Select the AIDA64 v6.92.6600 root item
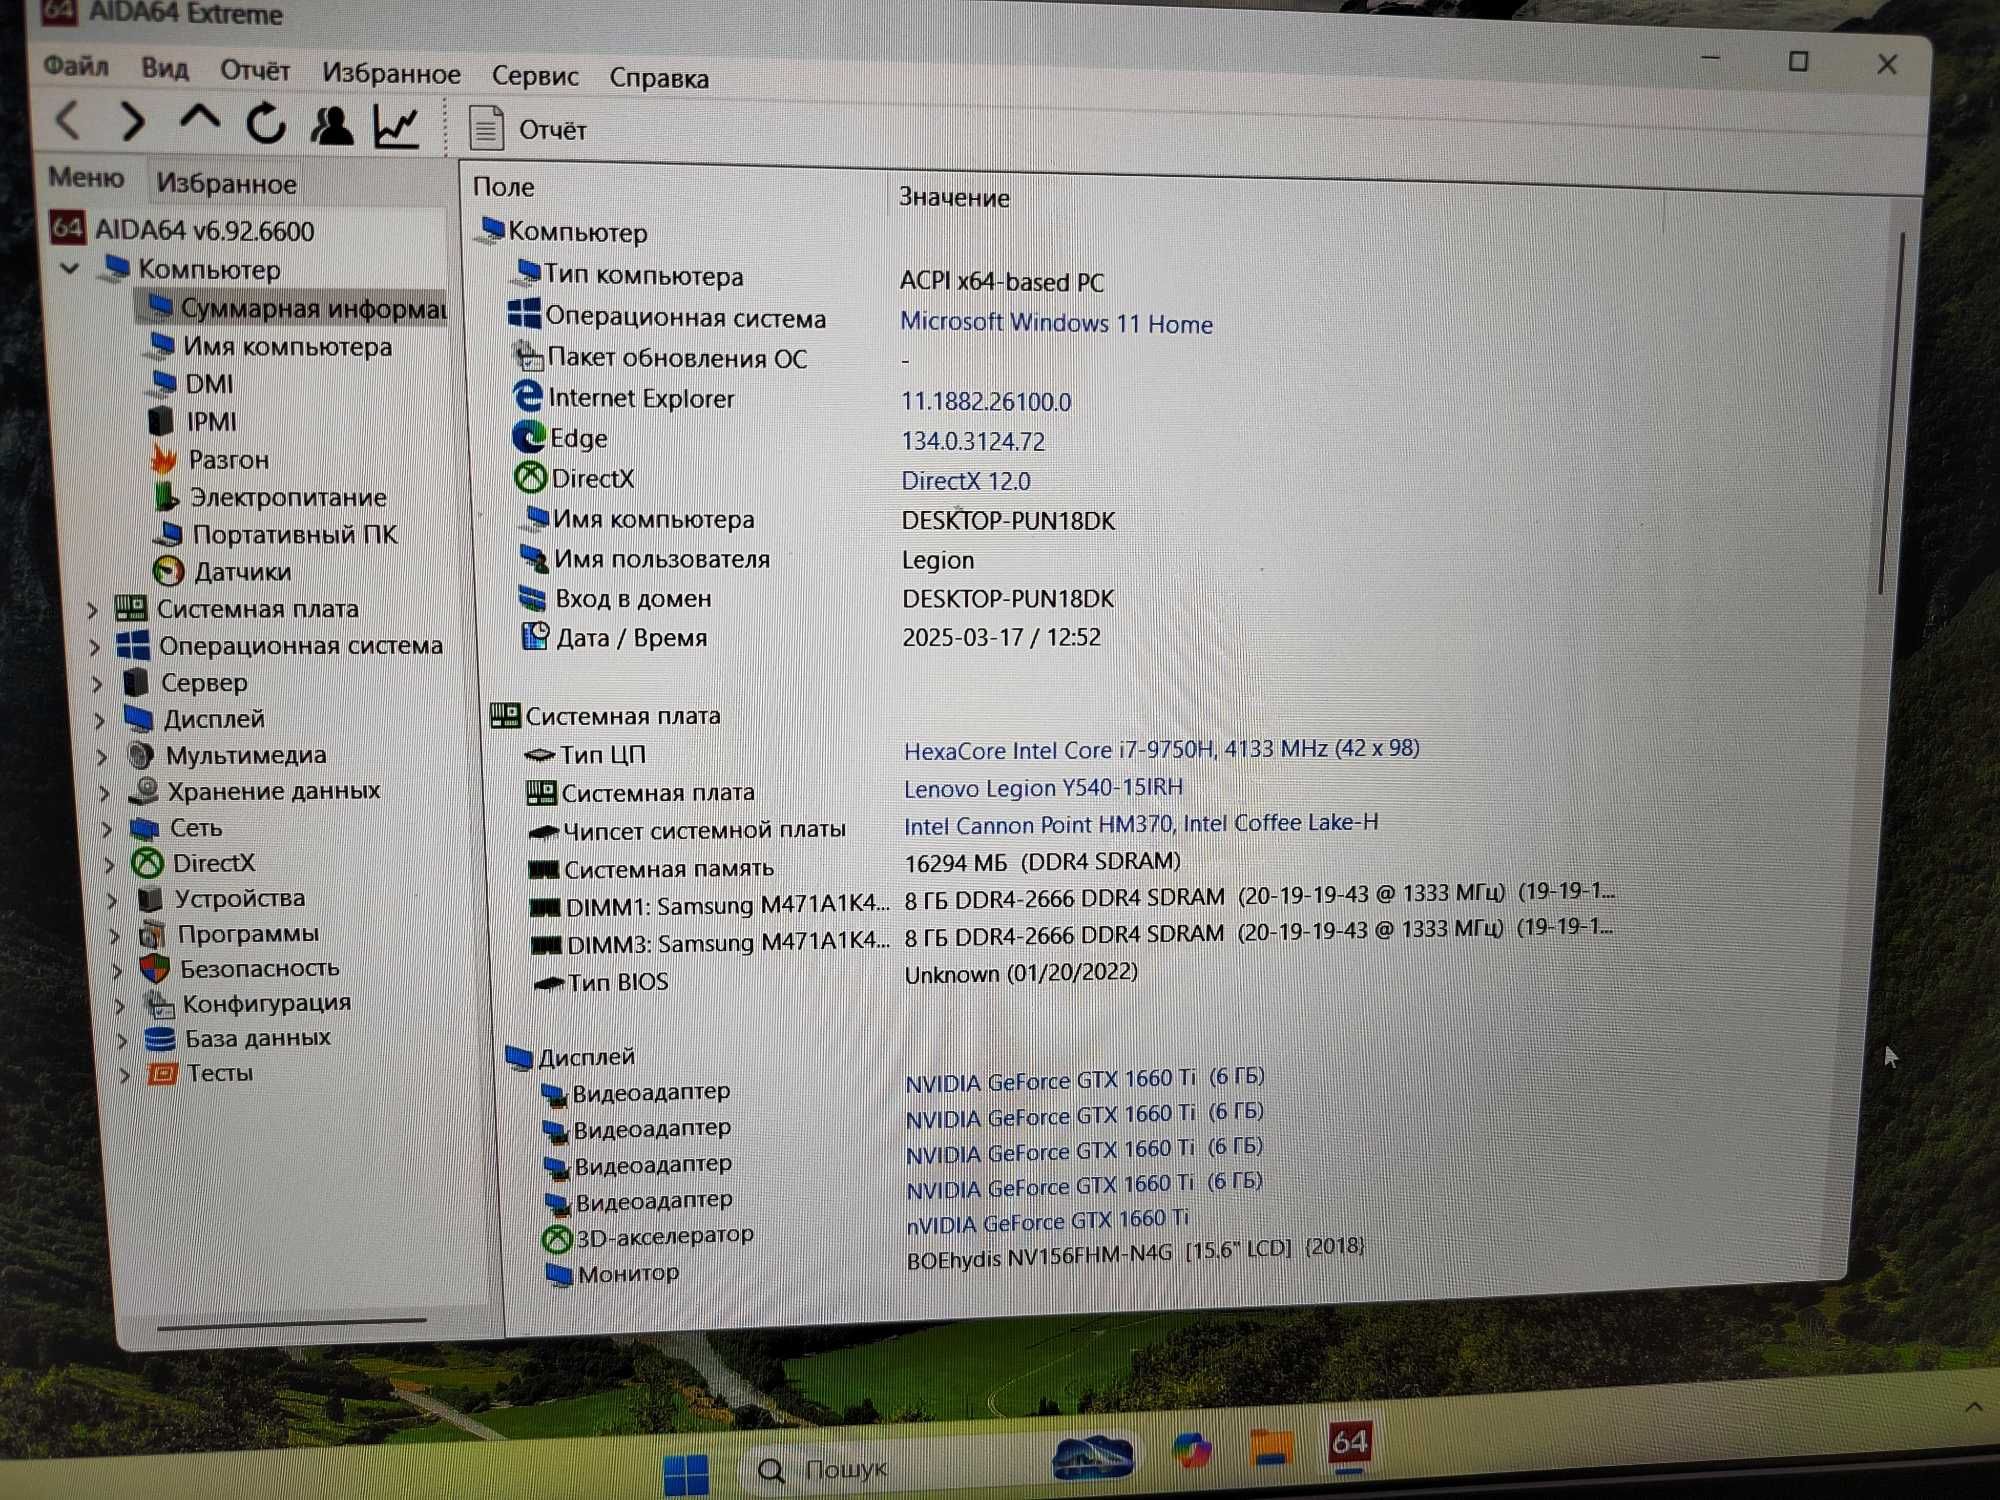The image size is (2000, 1500). (182, 230)
